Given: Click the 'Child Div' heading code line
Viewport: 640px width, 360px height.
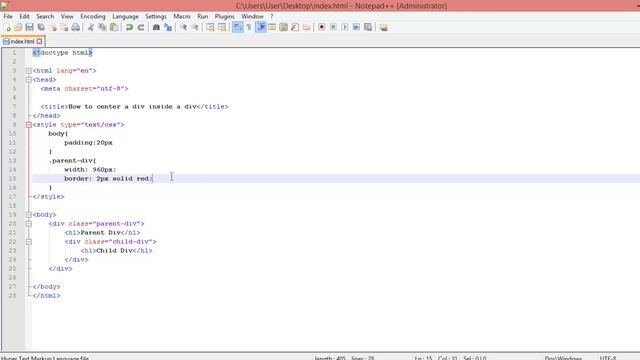Looking at the screenshot, I should [116, 251].
